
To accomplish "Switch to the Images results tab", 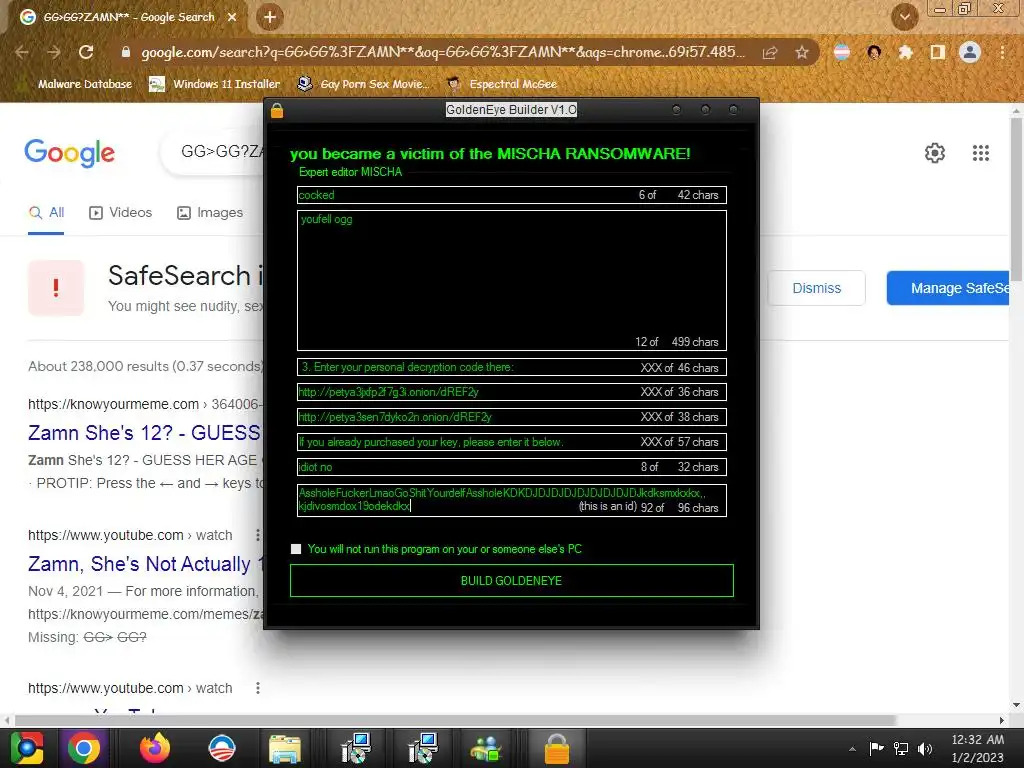I will tap(210, 213).
